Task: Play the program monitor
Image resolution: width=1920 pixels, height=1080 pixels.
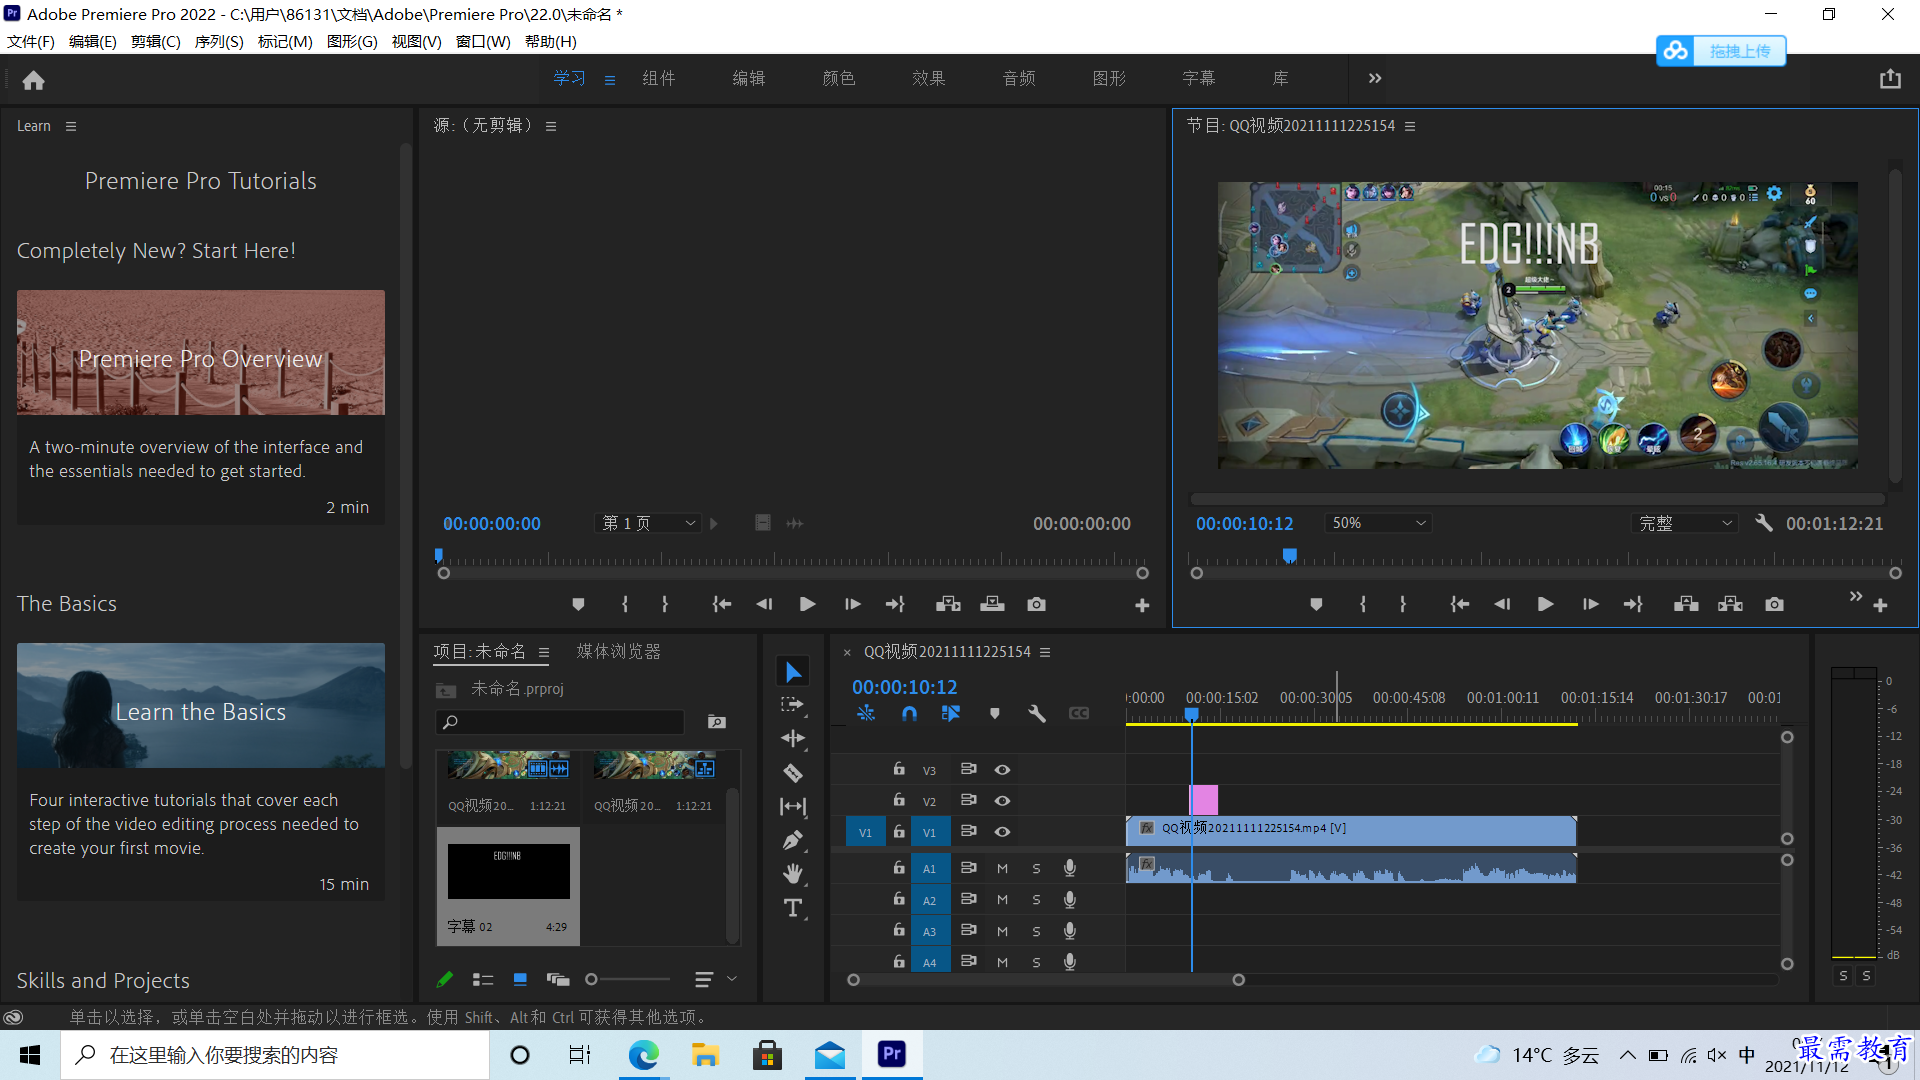Action: point(1545,604)
